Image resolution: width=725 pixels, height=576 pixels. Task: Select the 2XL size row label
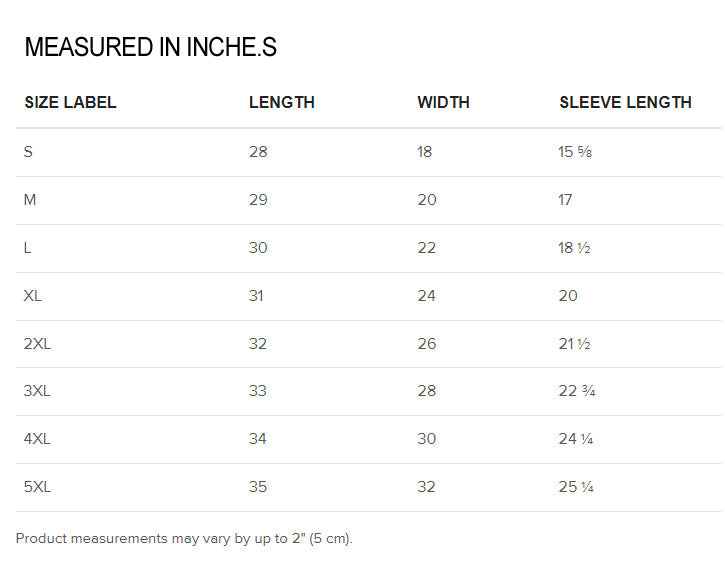click(37, 344)
